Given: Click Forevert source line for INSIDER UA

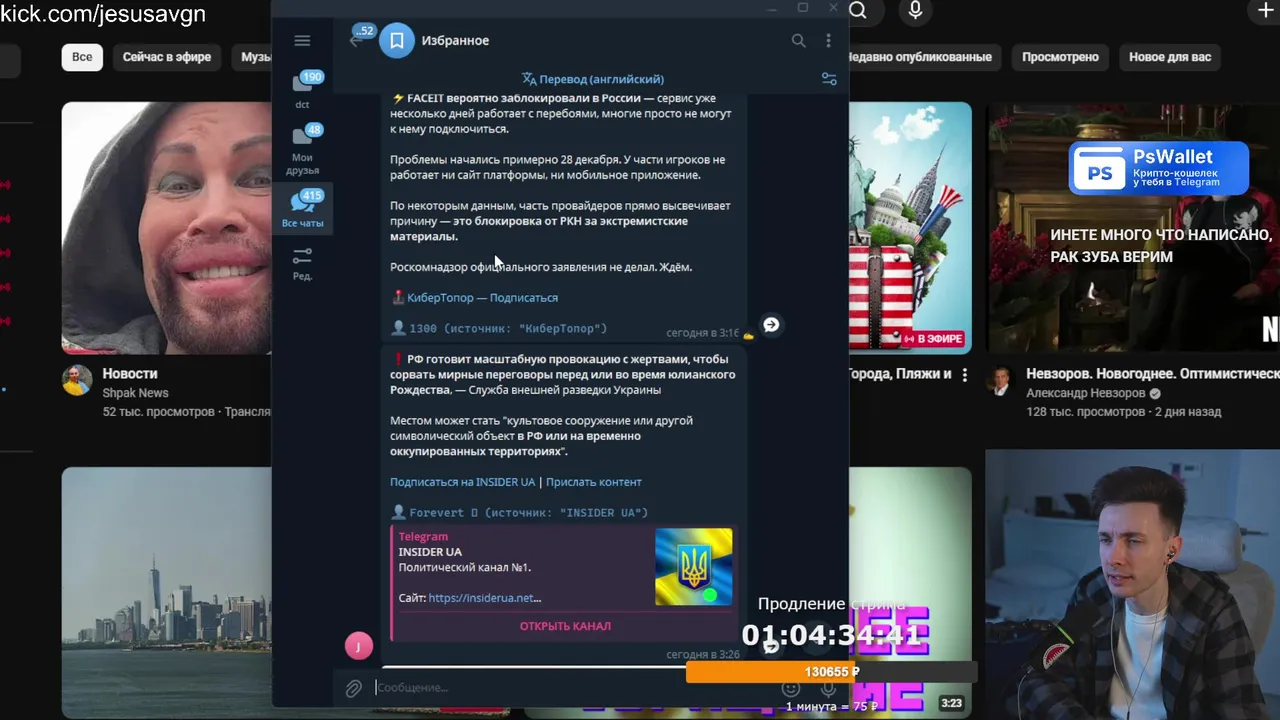Looking at the screenshot, I should tap(528, 512).
